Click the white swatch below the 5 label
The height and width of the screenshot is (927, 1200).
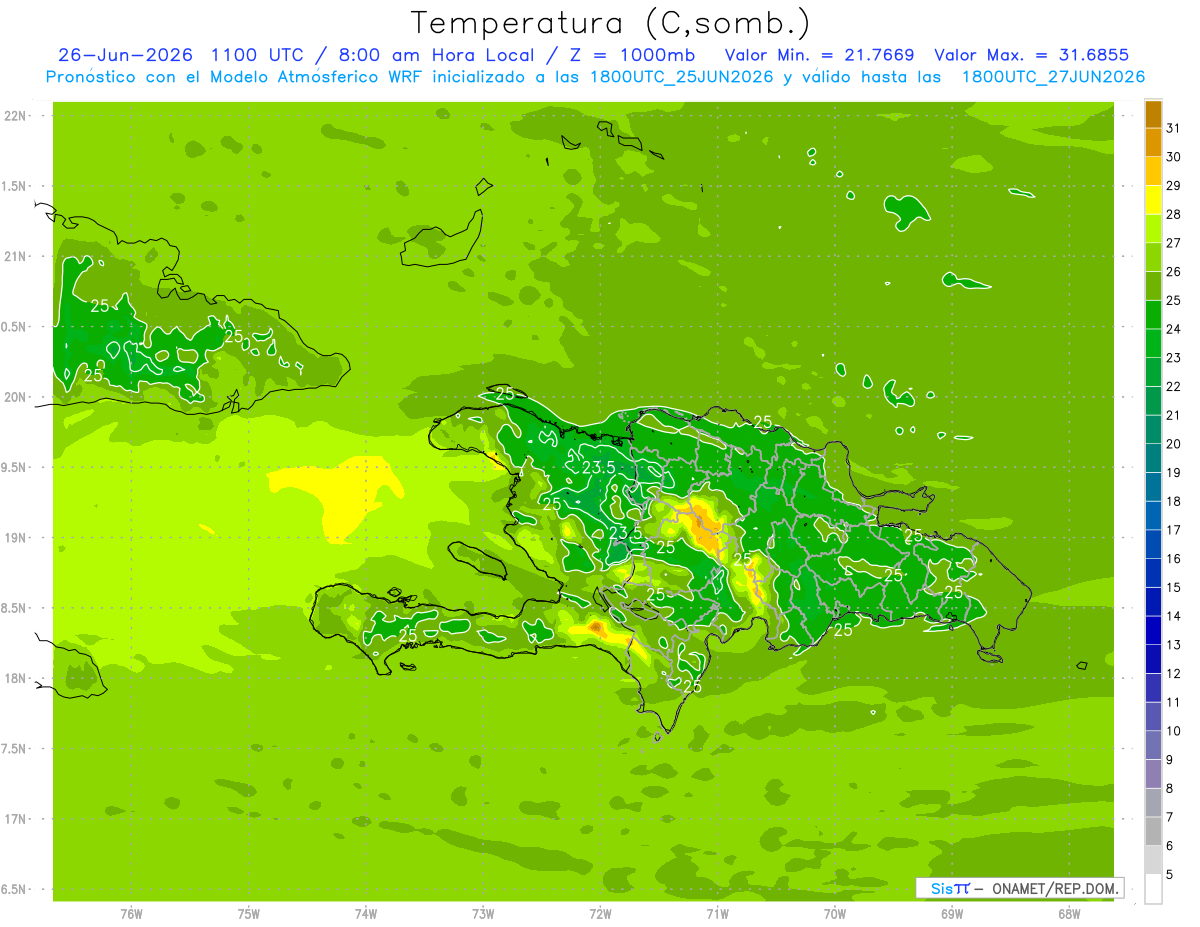pyautogui.click(x=1153, y=888)
